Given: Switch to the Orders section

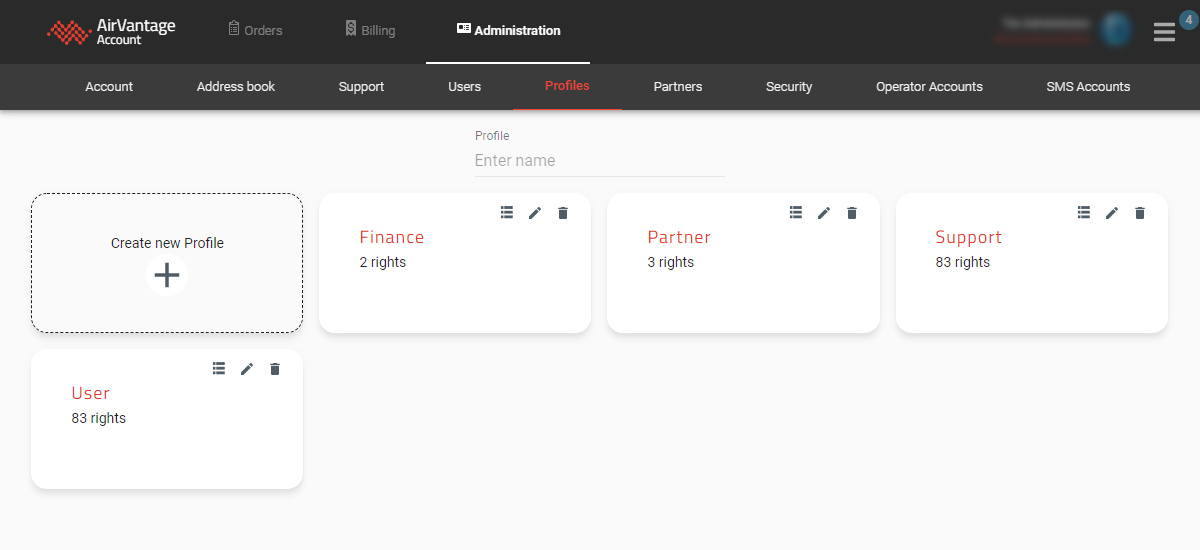Looking at the screenshot, I should click(x=255, y=30).
